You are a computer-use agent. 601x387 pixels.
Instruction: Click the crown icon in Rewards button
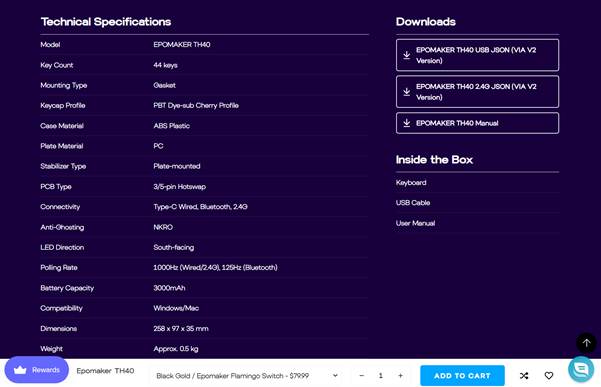click(20, 370)
